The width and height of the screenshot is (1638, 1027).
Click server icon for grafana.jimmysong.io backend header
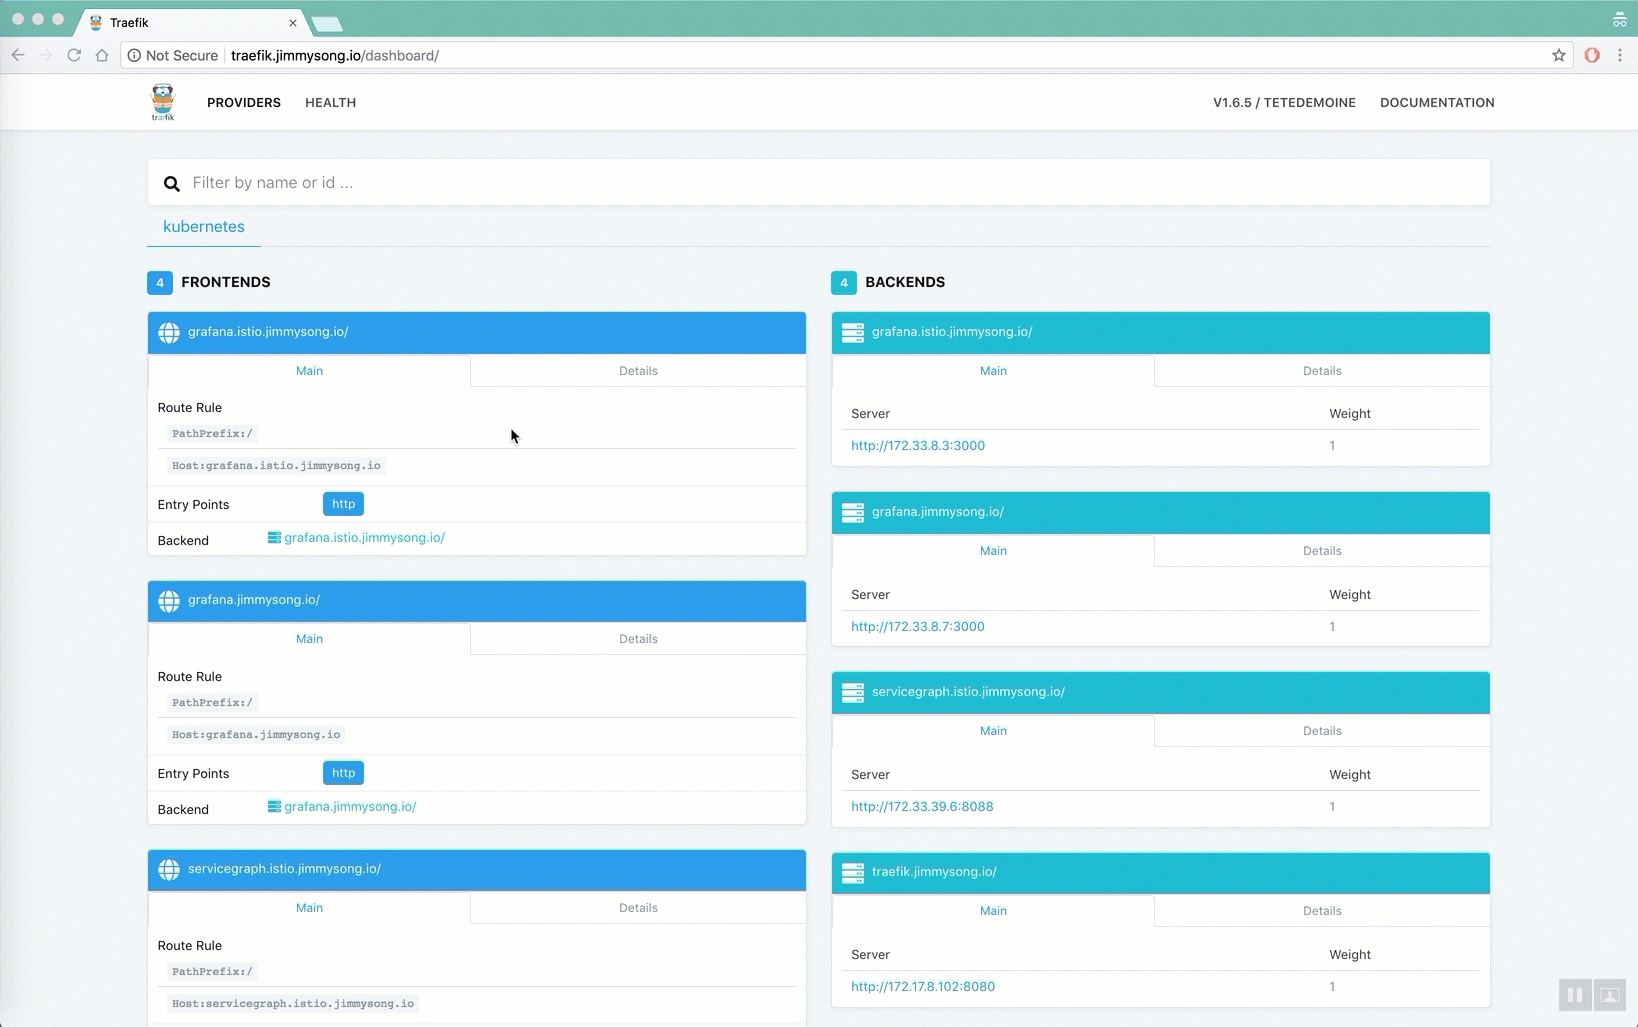click(853, 512)
